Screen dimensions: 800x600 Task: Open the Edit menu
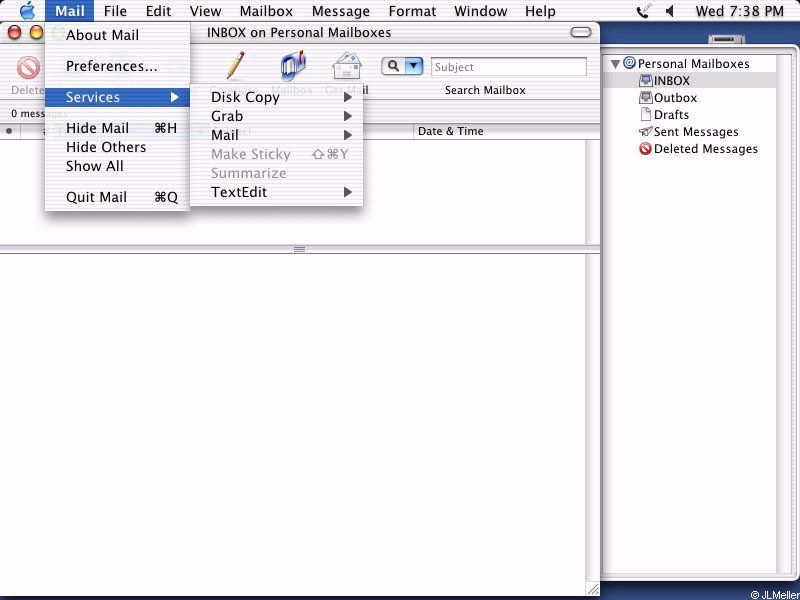(158, 11)
